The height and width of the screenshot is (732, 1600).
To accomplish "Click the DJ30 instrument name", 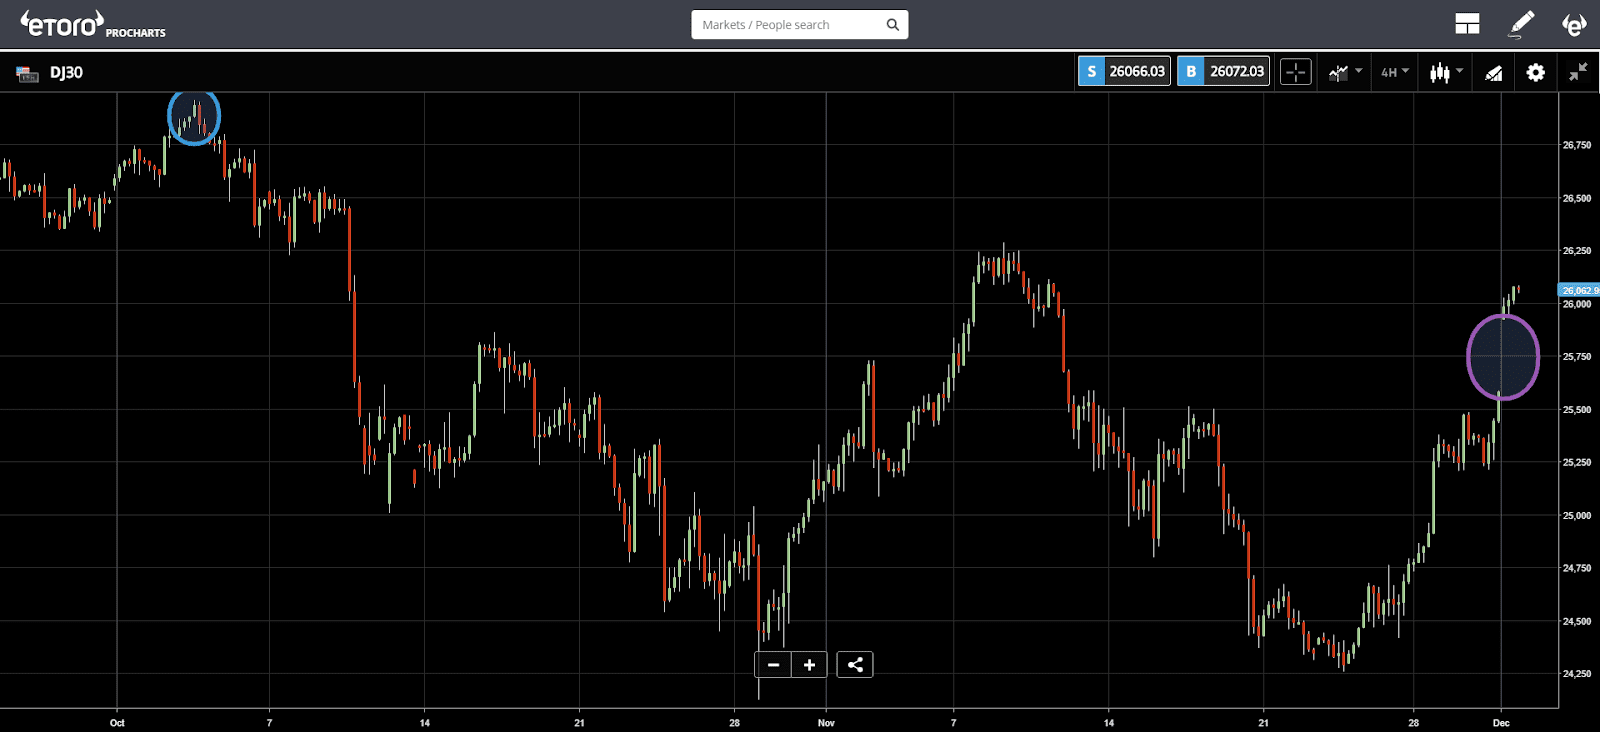I will (66, 72).
